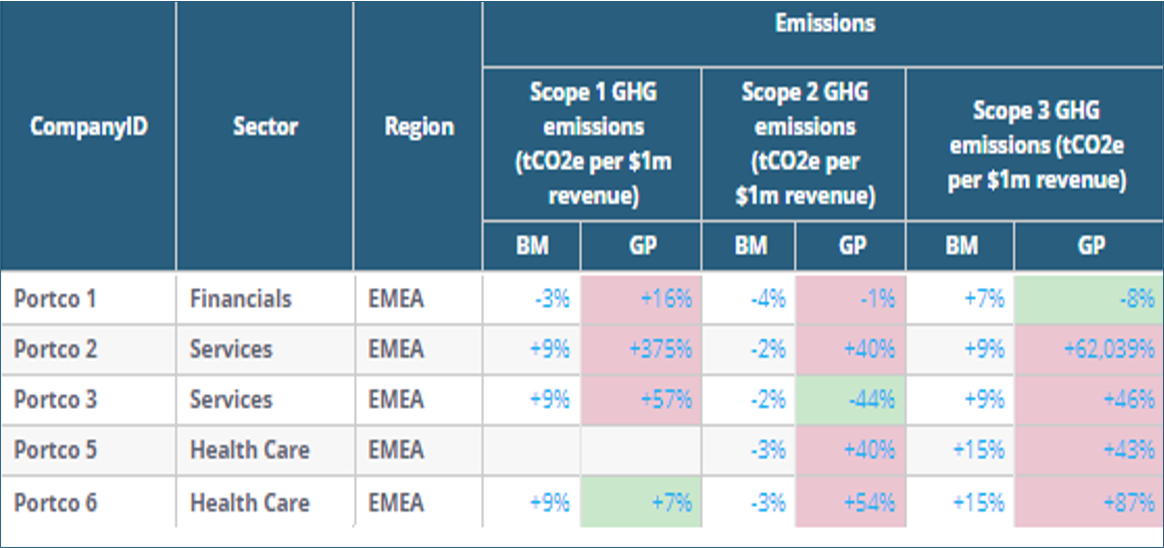Viewport: 1164px width, 548px height.
Task: Select the green +7% Portco 6 cell
Action: click(641, 502)
